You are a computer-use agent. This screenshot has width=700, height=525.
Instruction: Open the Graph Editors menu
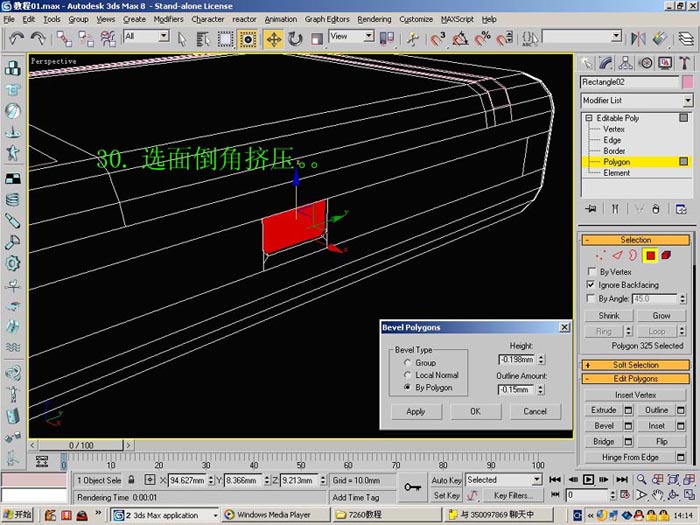click(327, 19)
